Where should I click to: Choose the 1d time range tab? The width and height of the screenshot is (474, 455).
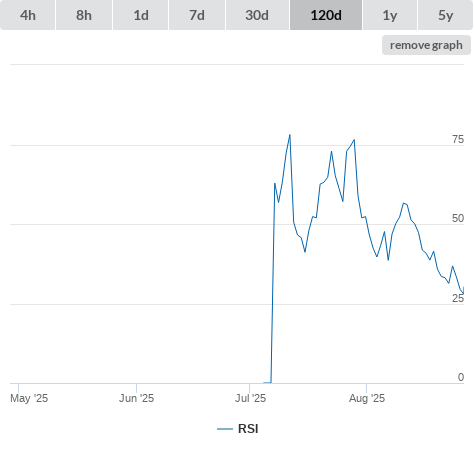click(x=141, y=15)
